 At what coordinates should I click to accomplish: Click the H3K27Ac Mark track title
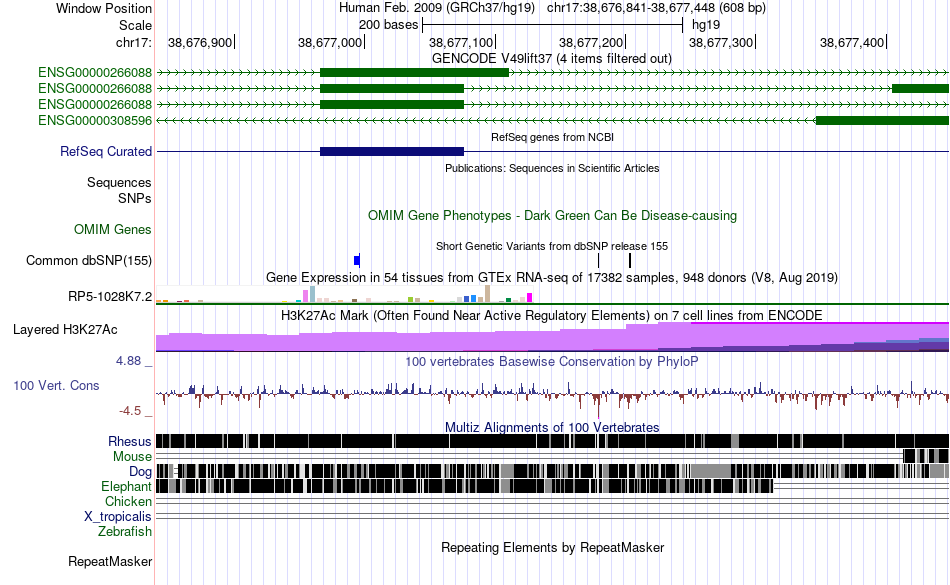coord(552,316)
